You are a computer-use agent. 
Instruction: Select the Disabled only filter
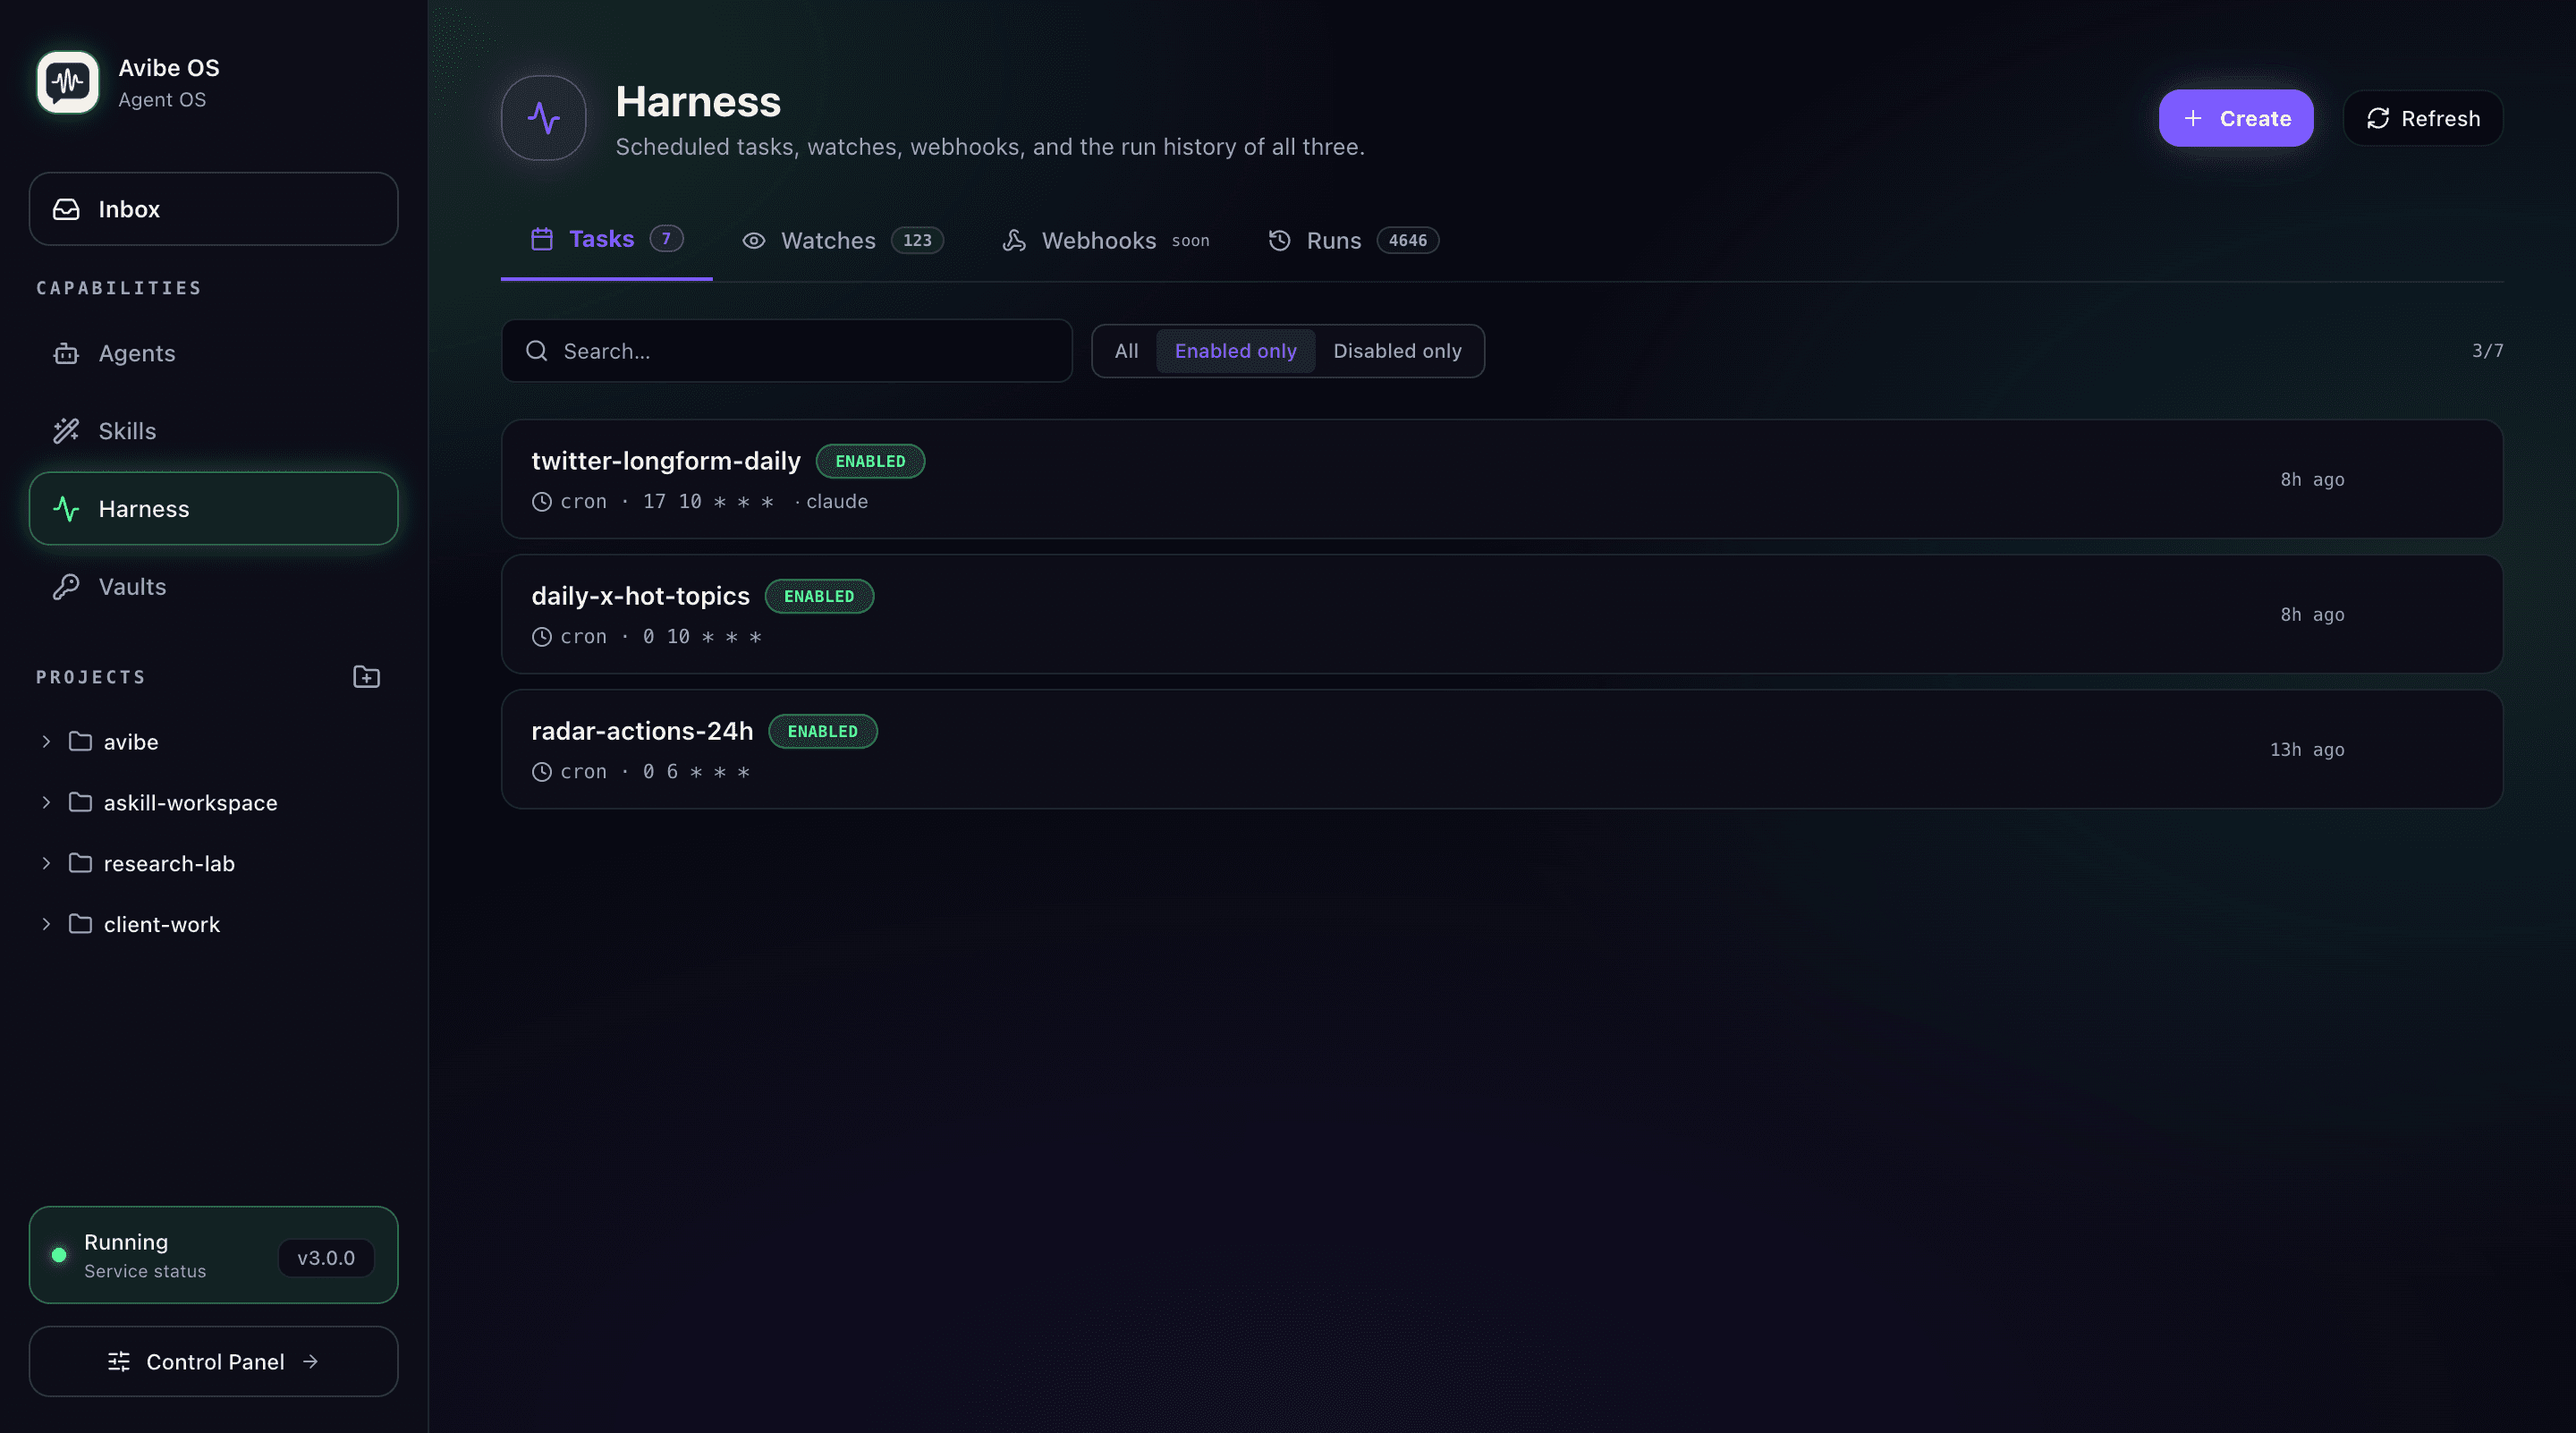1396,351
